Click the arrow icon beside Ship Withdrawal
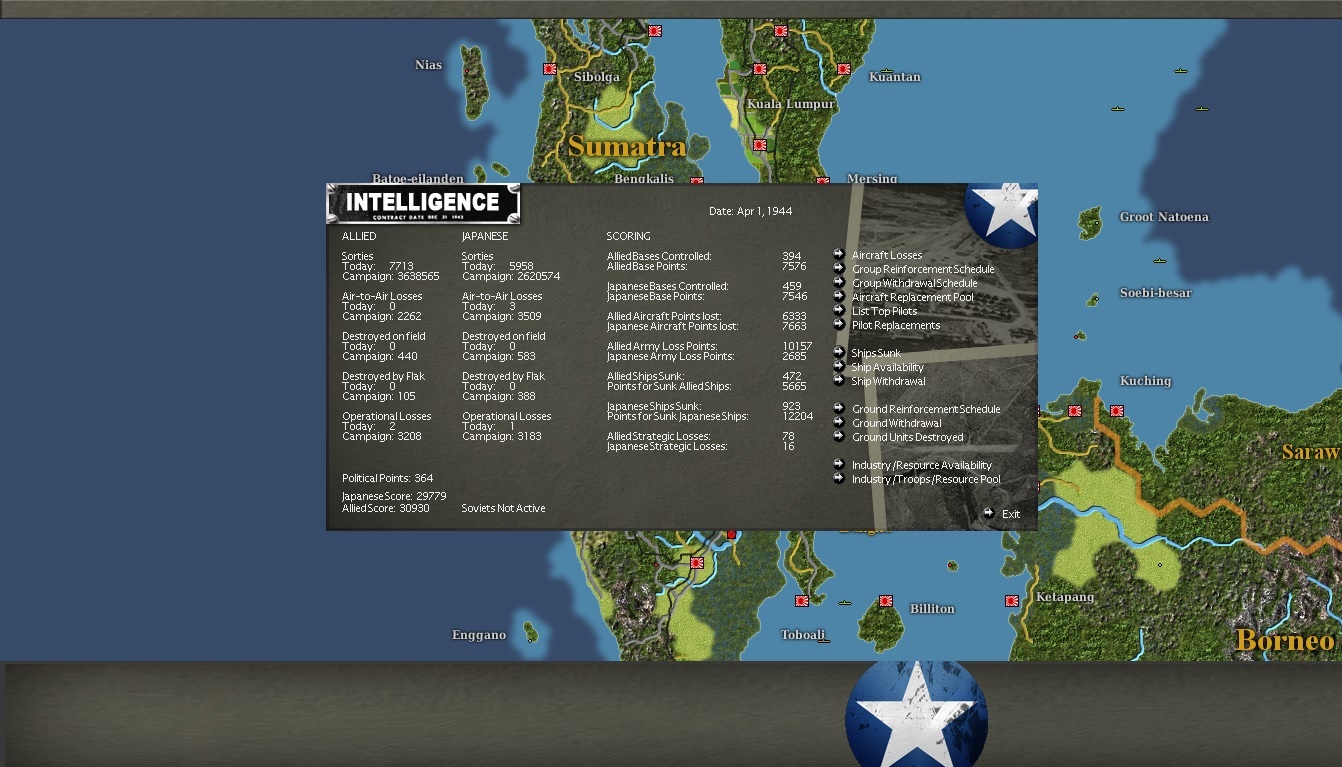This screenshot has height=767, width=1342. pos(839,380)
